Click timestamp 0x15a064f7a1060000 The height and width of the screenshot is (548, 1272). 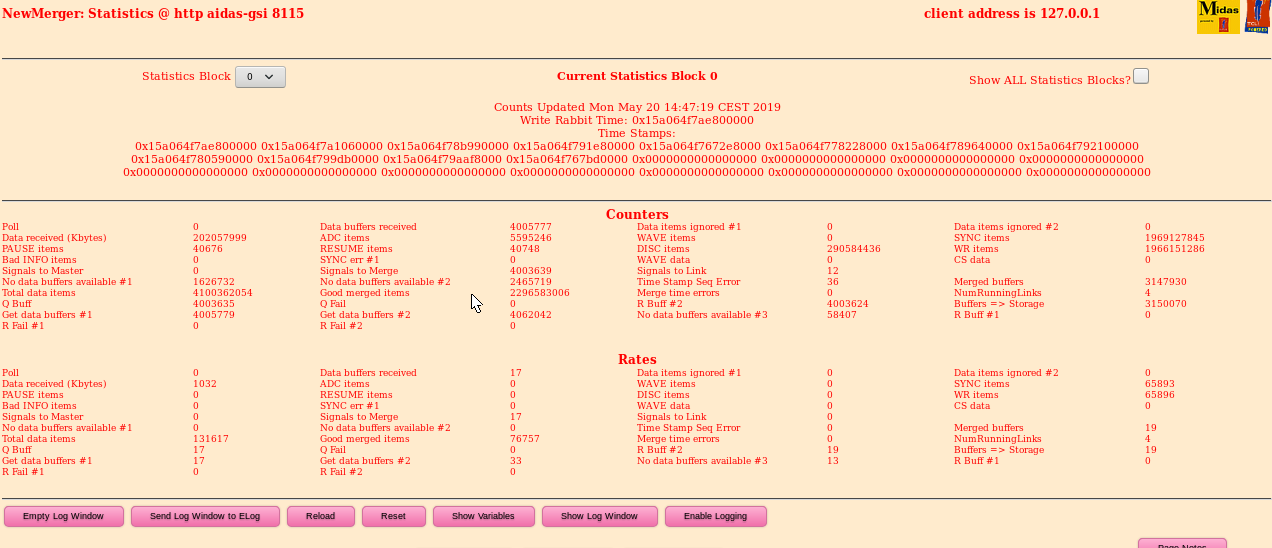322,146
